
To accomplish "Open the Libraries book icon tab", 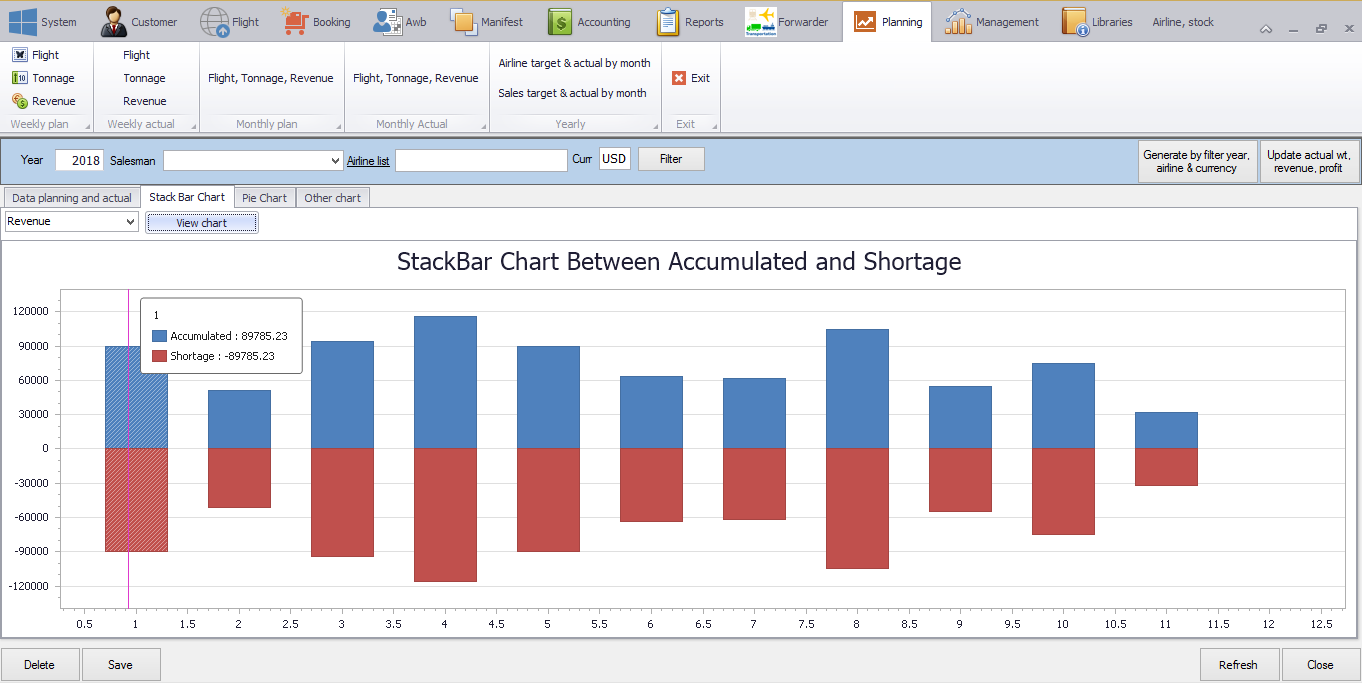I will (1073, 22).
